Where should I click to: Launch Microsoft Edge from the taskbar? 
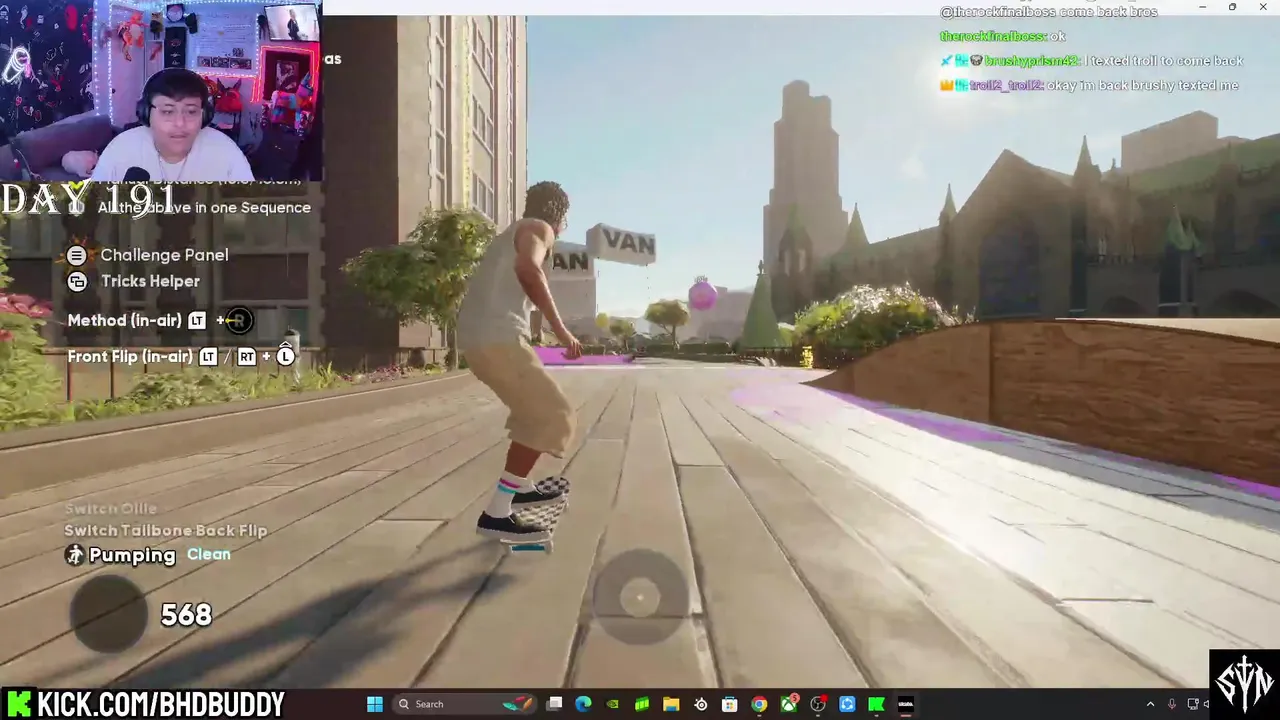(584, 704)
